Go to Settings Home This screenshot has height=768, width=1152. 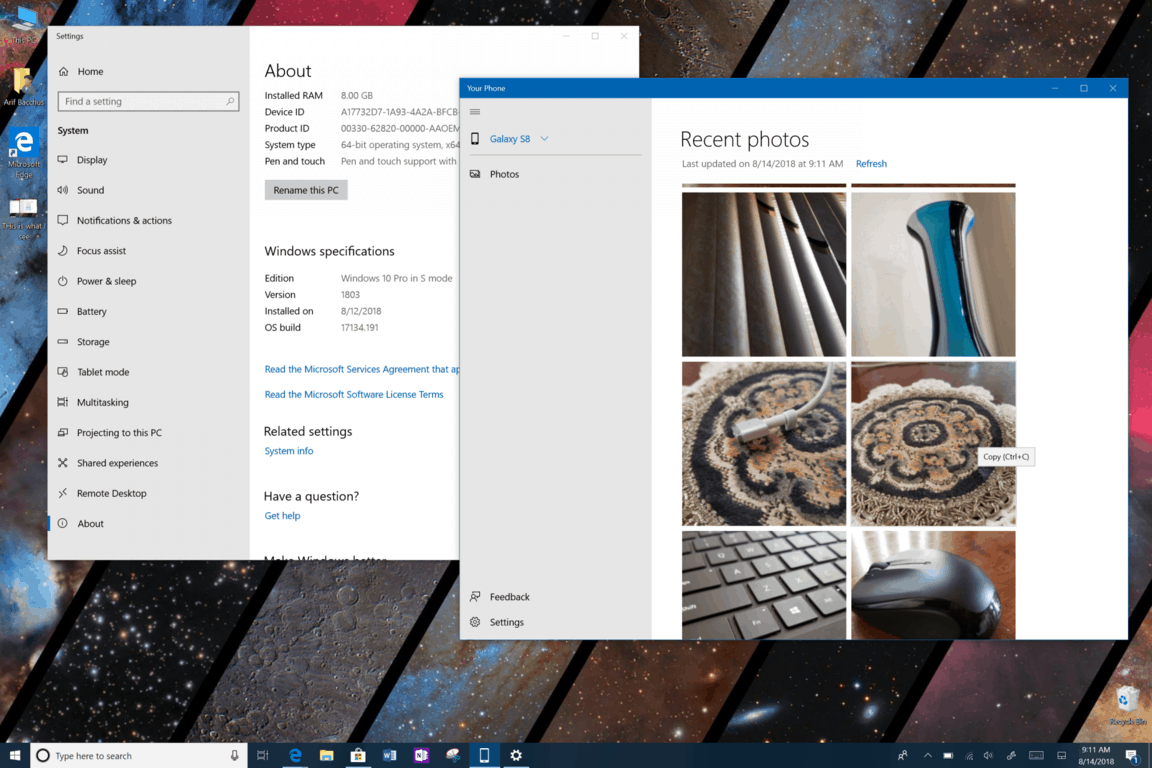point(90,71)
